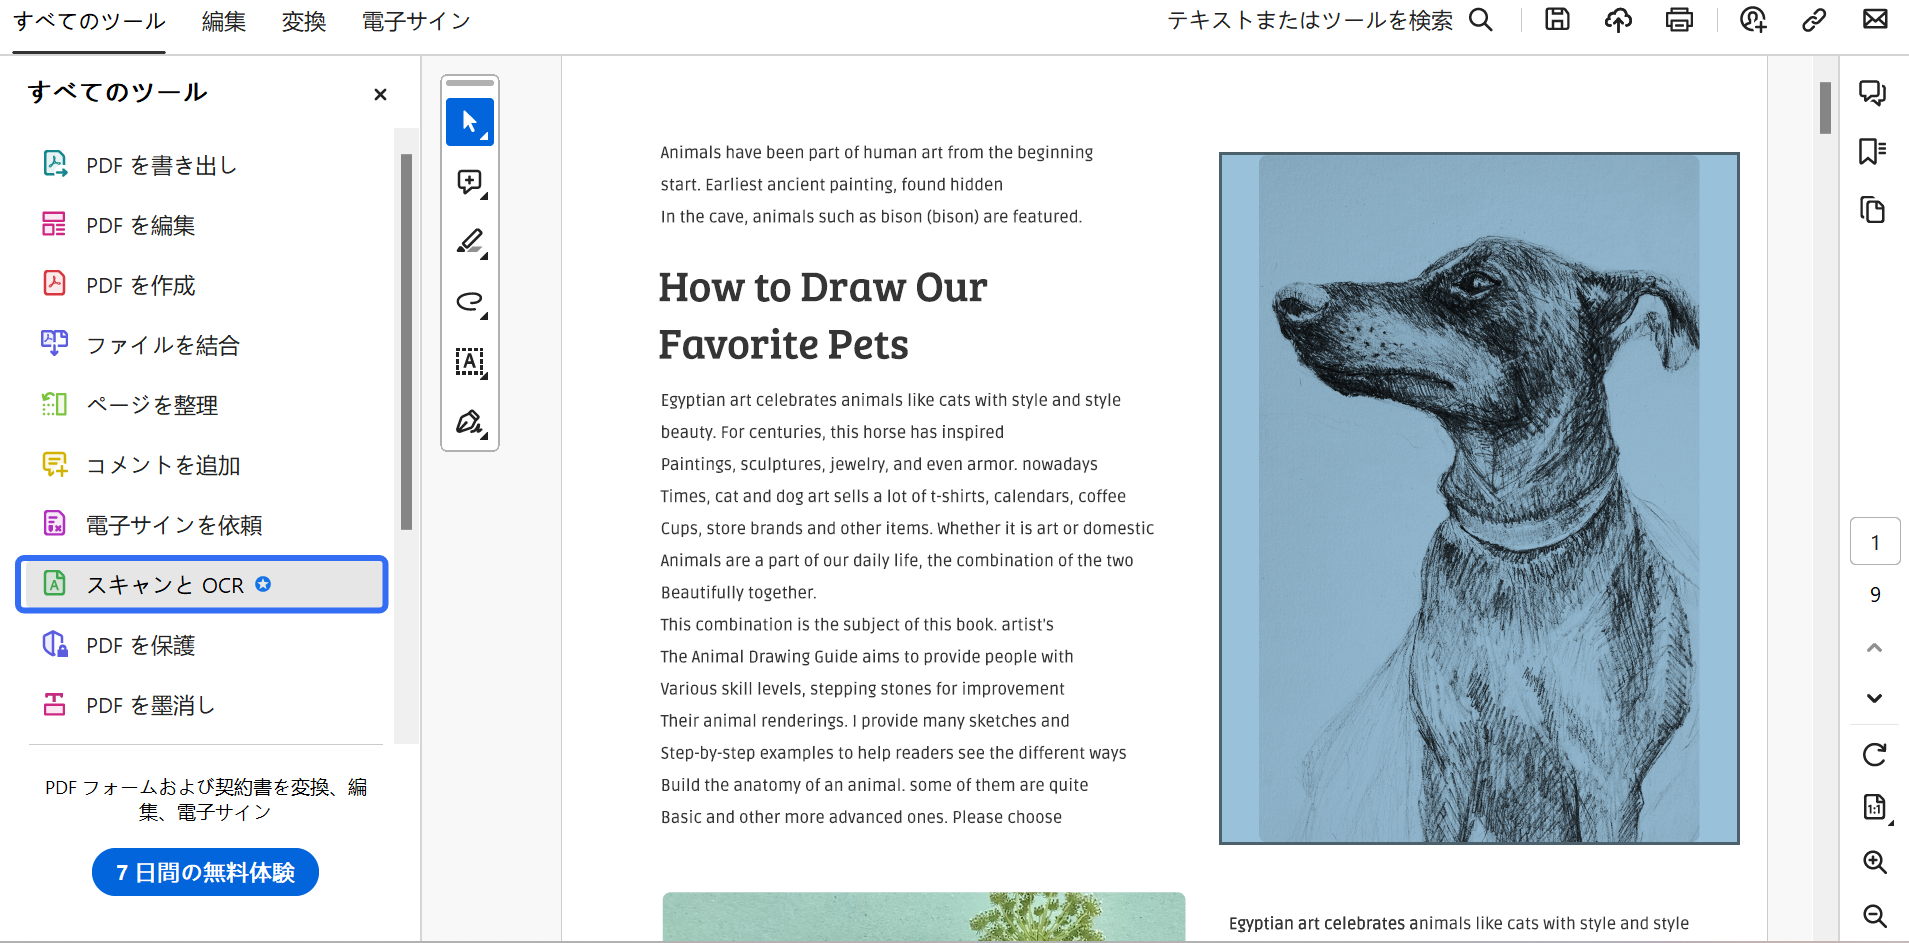Open the 編集 menu tab

pyautogui.click(x=223, y=22)
